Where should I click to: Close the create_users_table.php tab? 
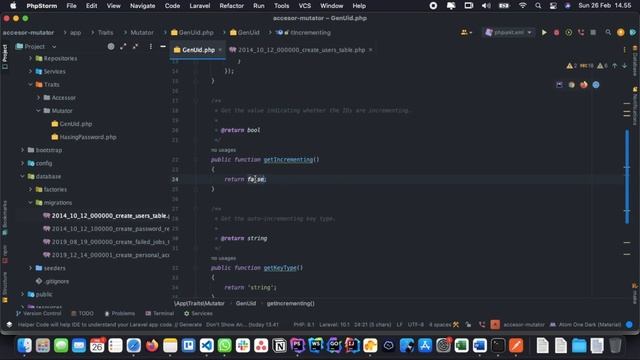point(370,50)
